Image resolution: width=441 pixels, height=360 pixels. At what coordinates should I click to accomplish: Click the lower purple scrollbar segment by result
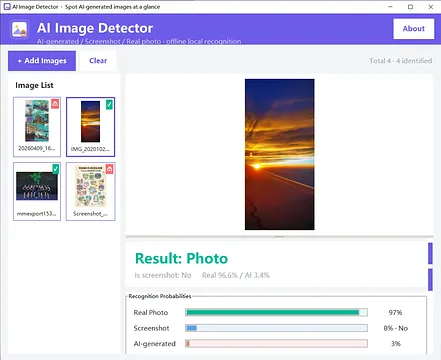[x=430, y=280]
